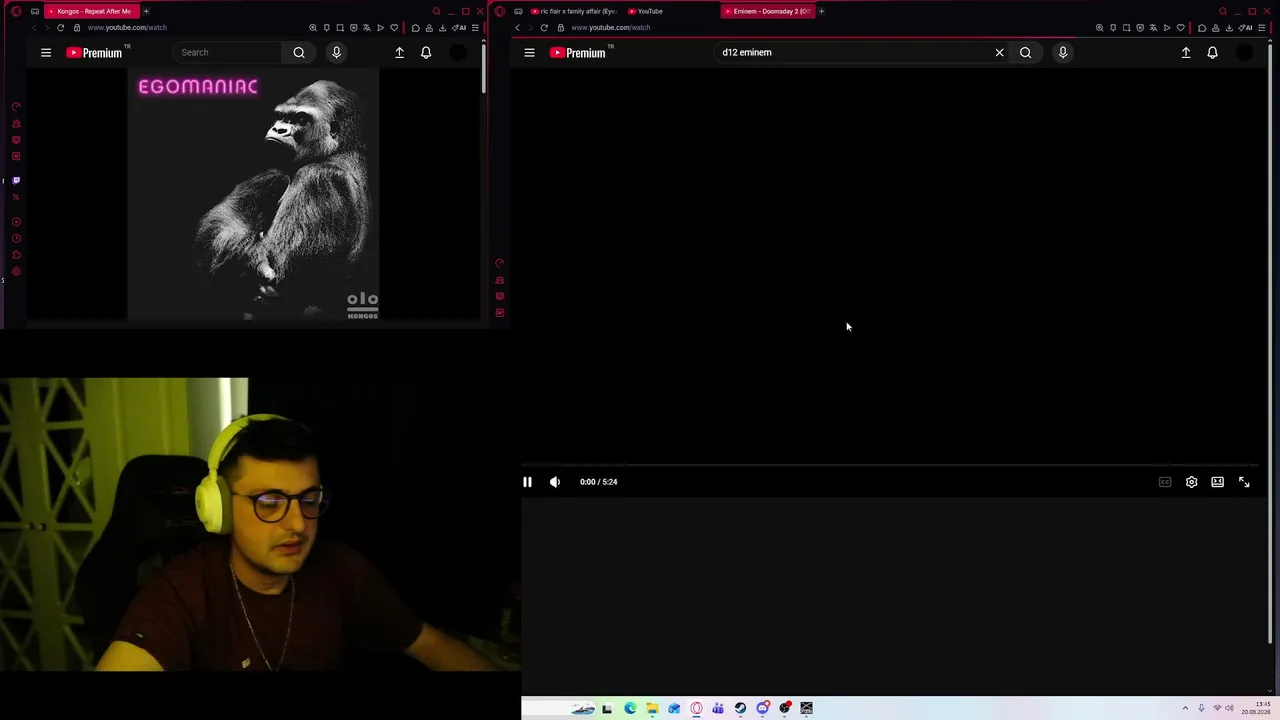Reload page in left browser window

[61, 28]
